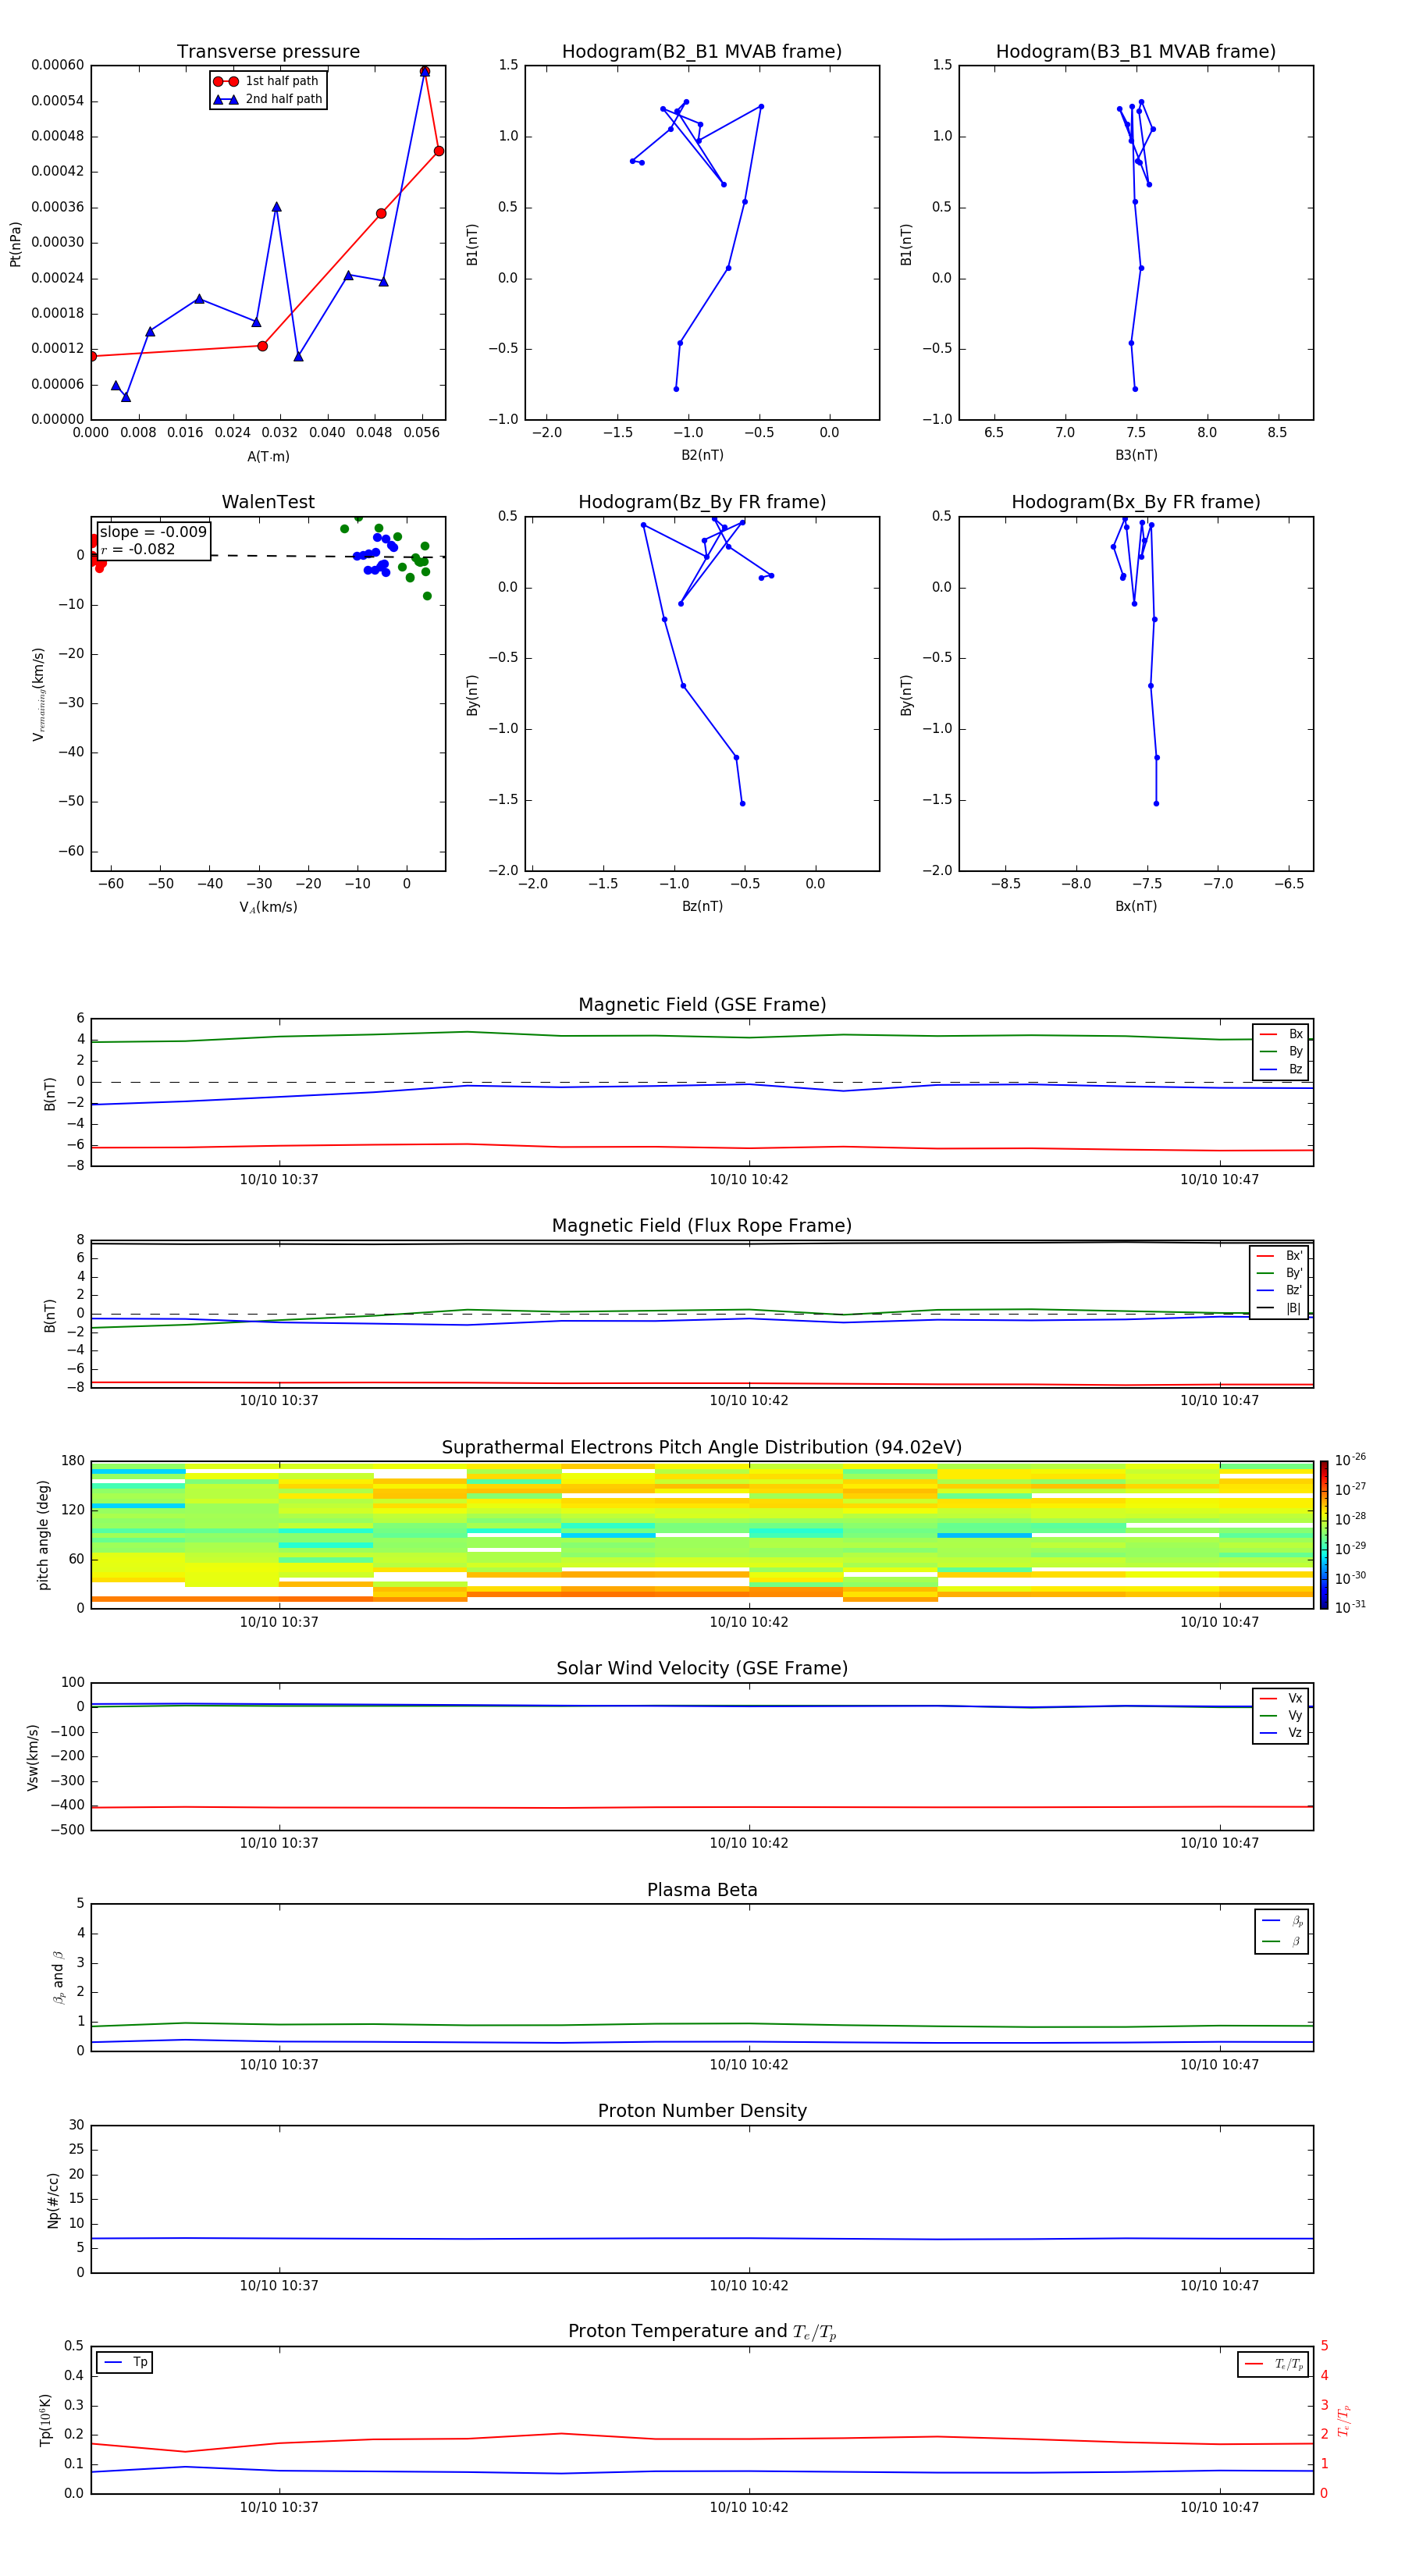Click the 'B2(nT)' x-axis label

pyautogui.click(x=702, y=455)
